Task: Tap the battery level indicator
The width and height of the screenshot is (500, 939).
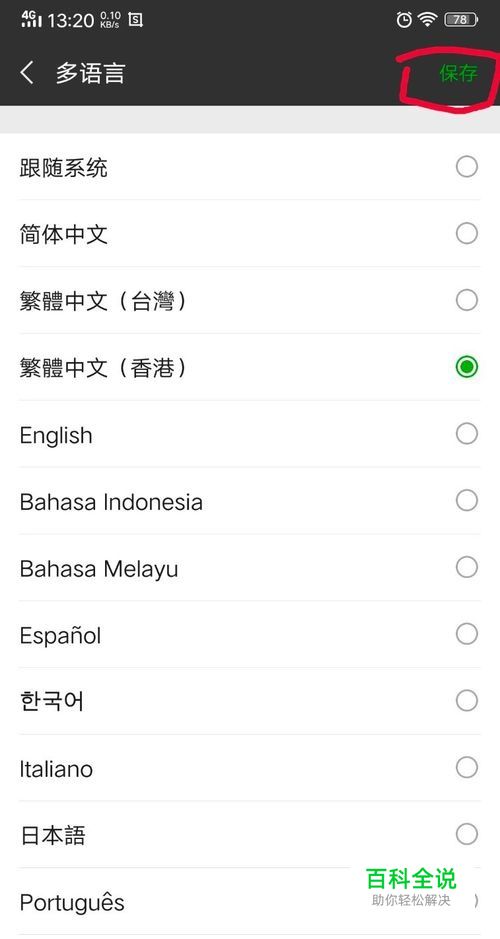Action: [x=460, y=20]
